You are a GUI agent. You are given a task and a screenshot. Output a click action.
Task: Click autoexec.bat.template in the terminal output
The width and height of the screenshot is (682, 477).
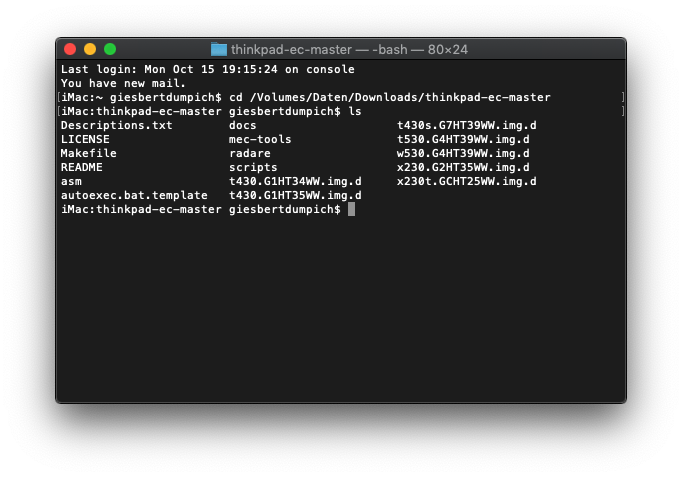pos(134,195)
